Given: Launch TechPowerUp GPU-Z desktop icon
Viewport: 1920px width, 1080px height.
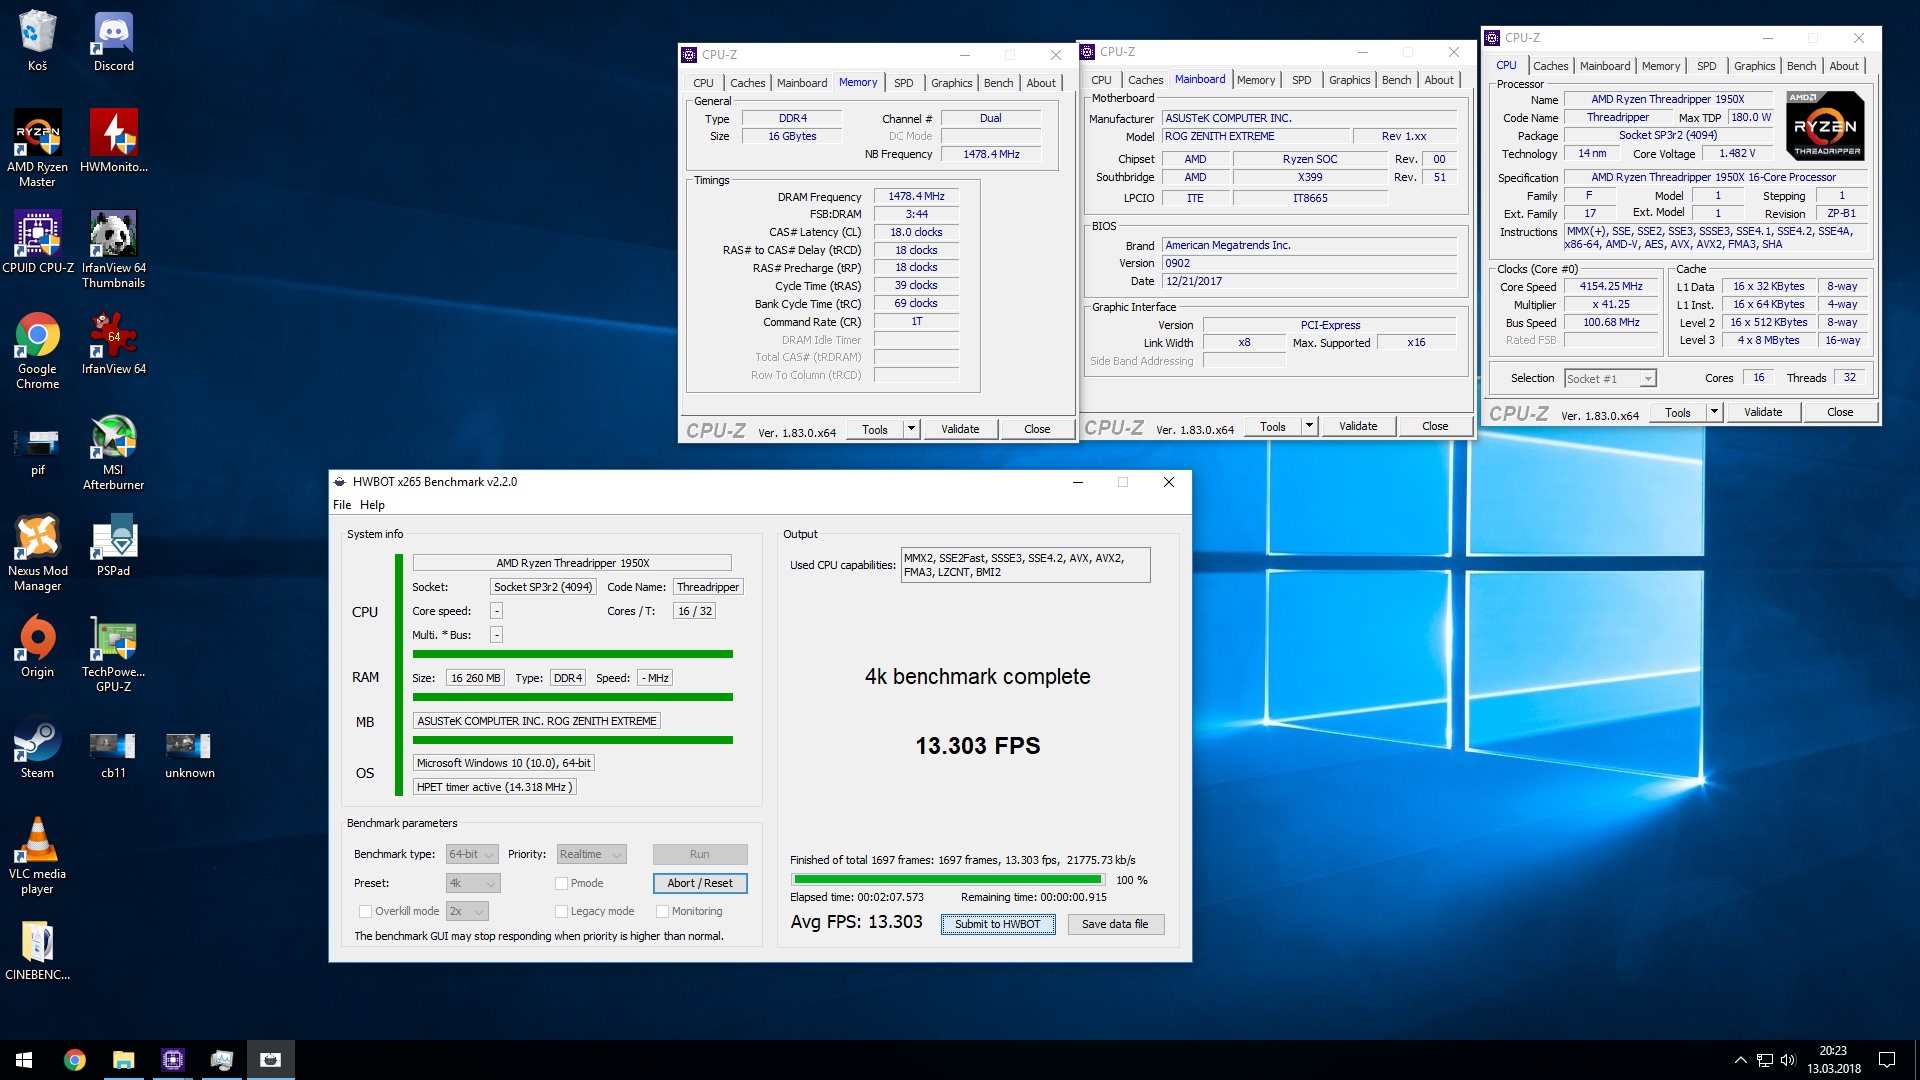Looking at the screenshot, I should click(x=113, y=653).
